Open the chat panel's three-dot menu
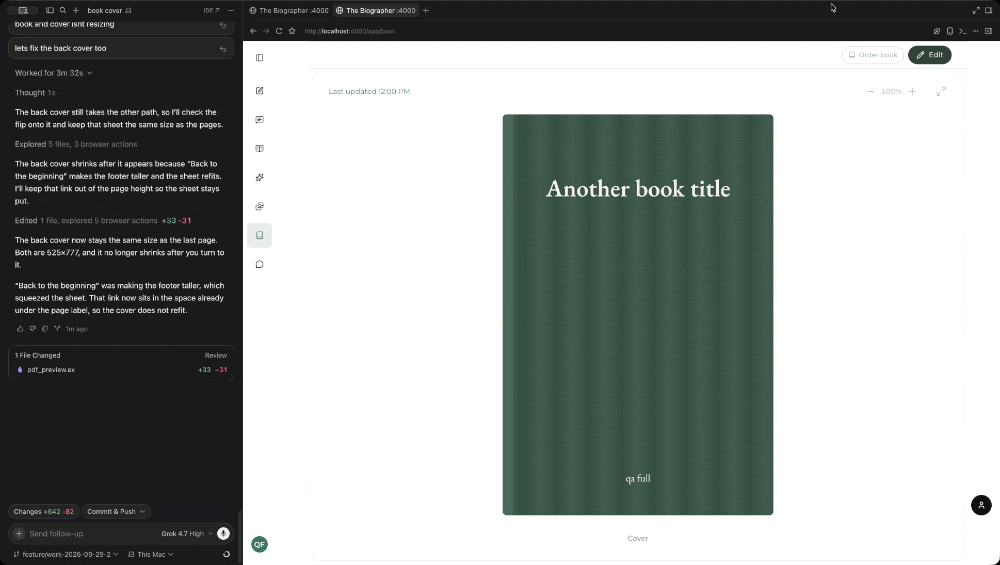 (231, 10)
